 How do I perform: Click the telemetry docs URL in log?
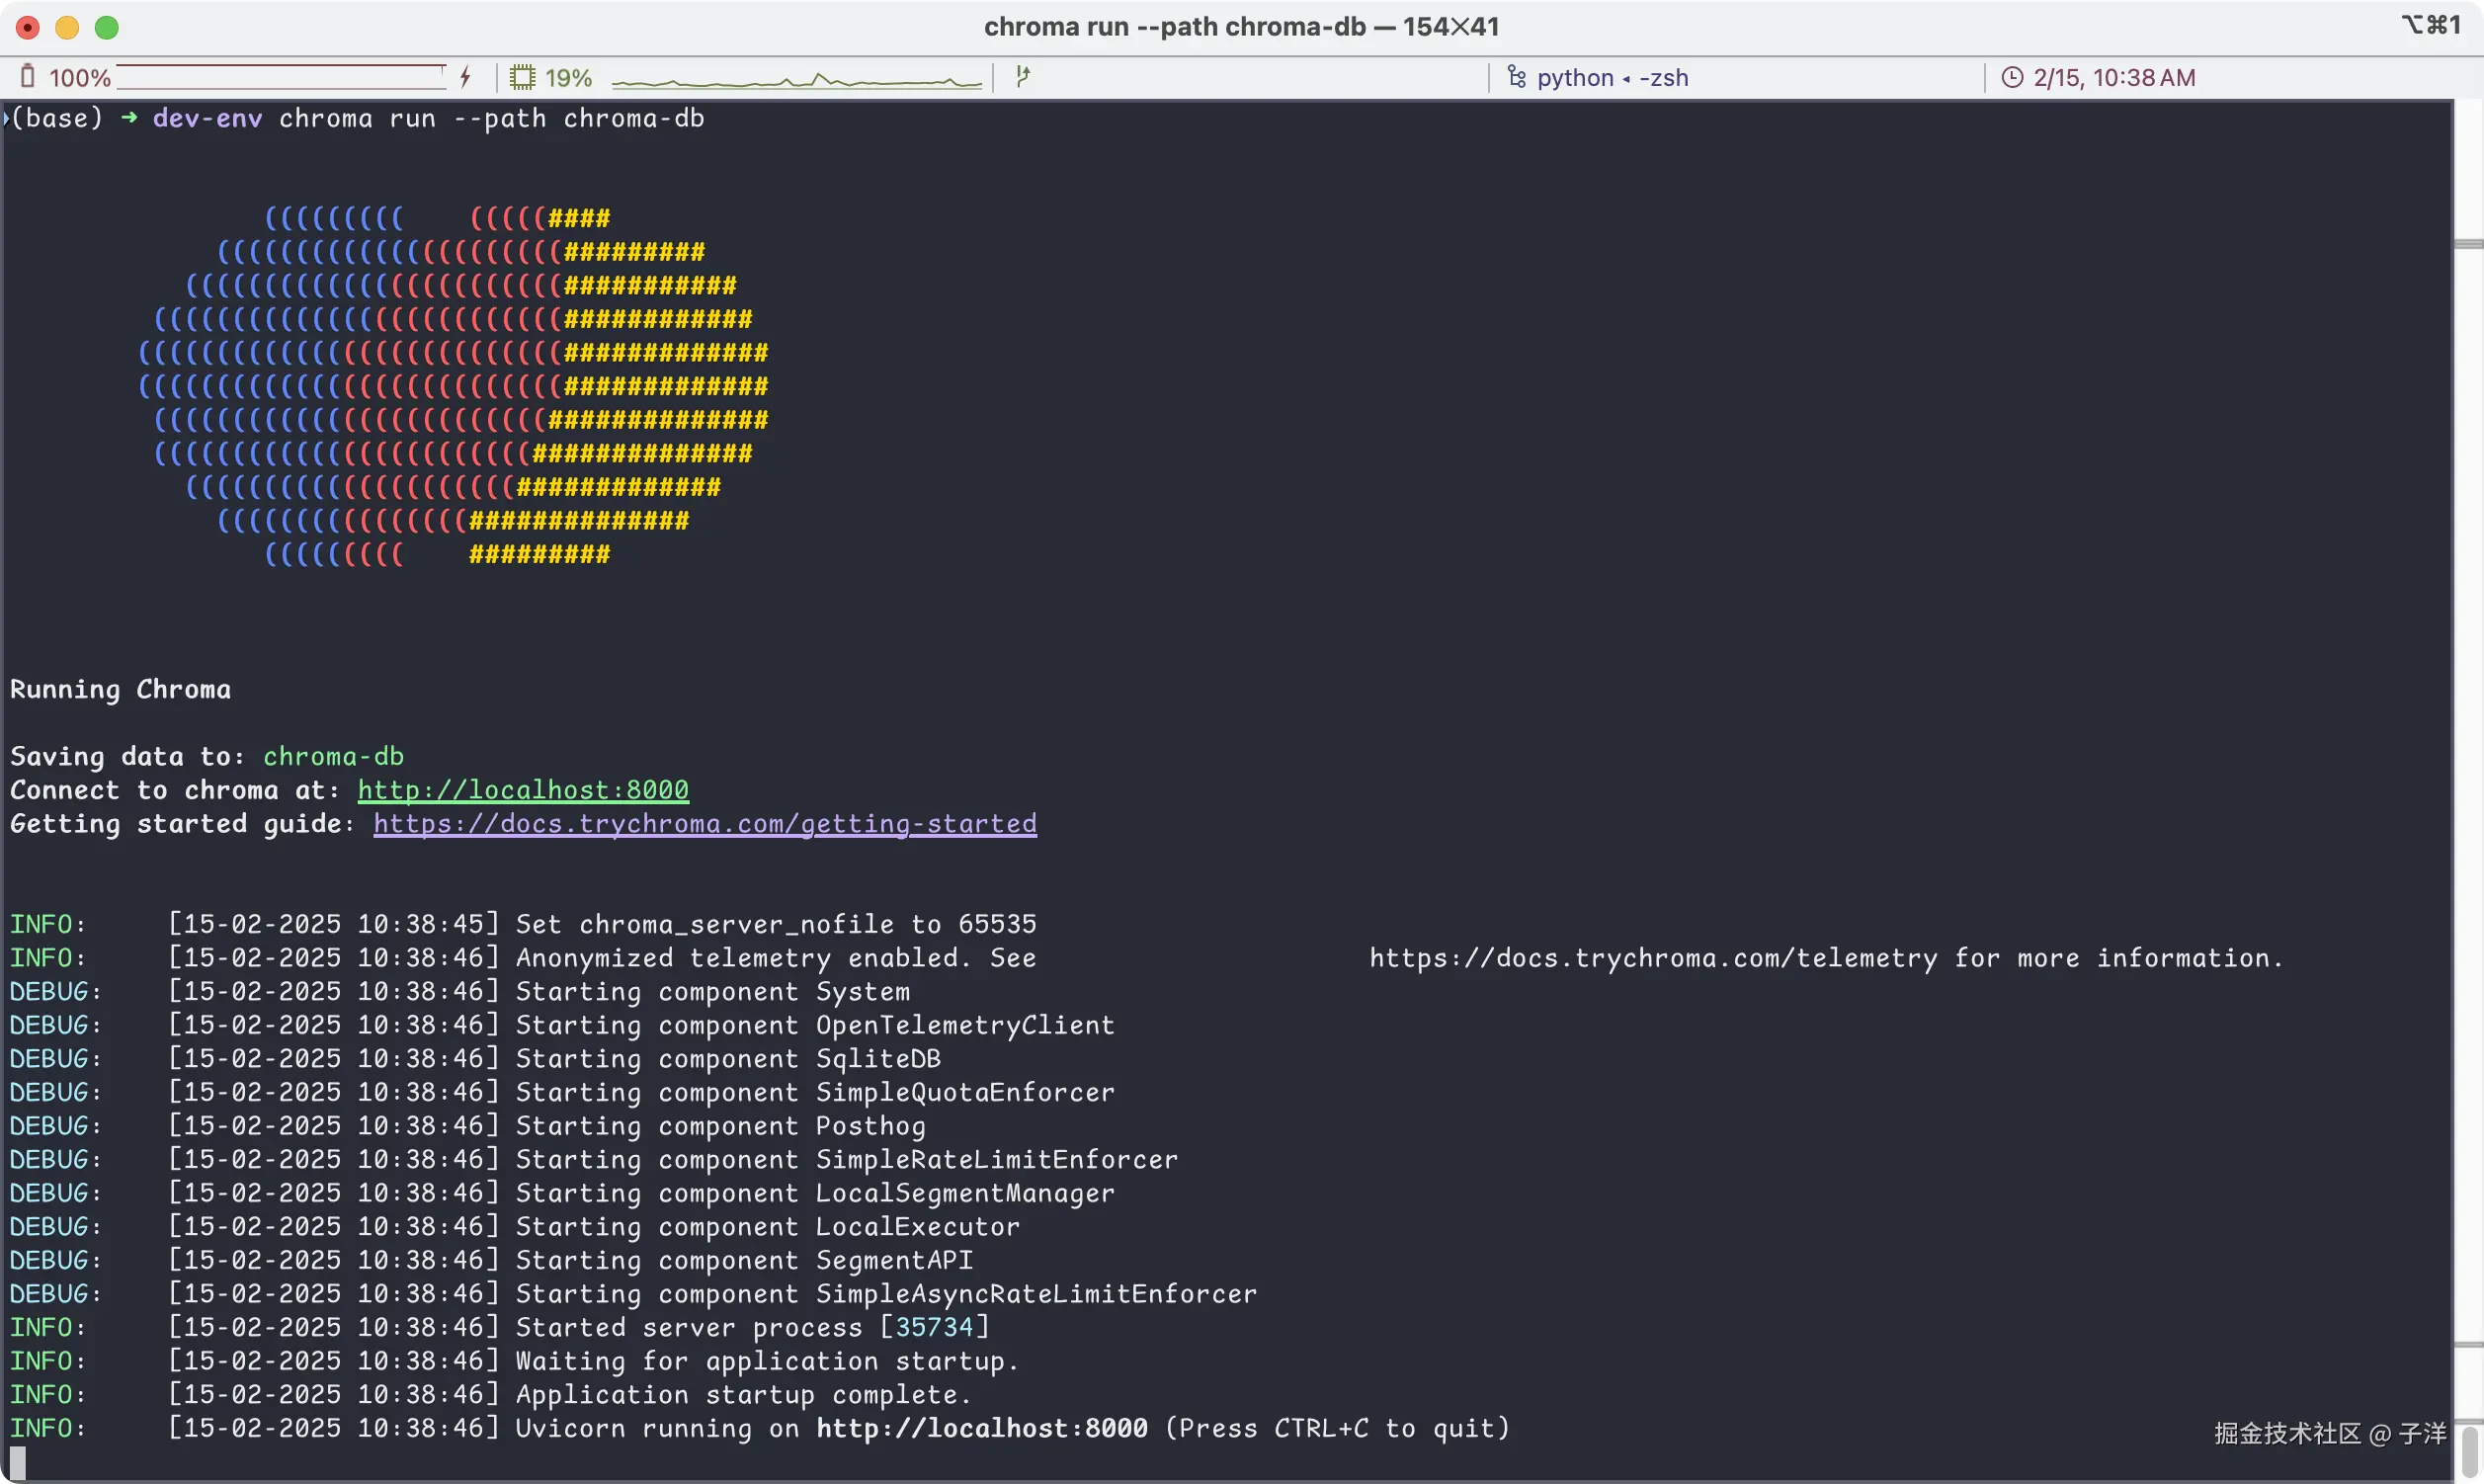[x=1652, y=958]
